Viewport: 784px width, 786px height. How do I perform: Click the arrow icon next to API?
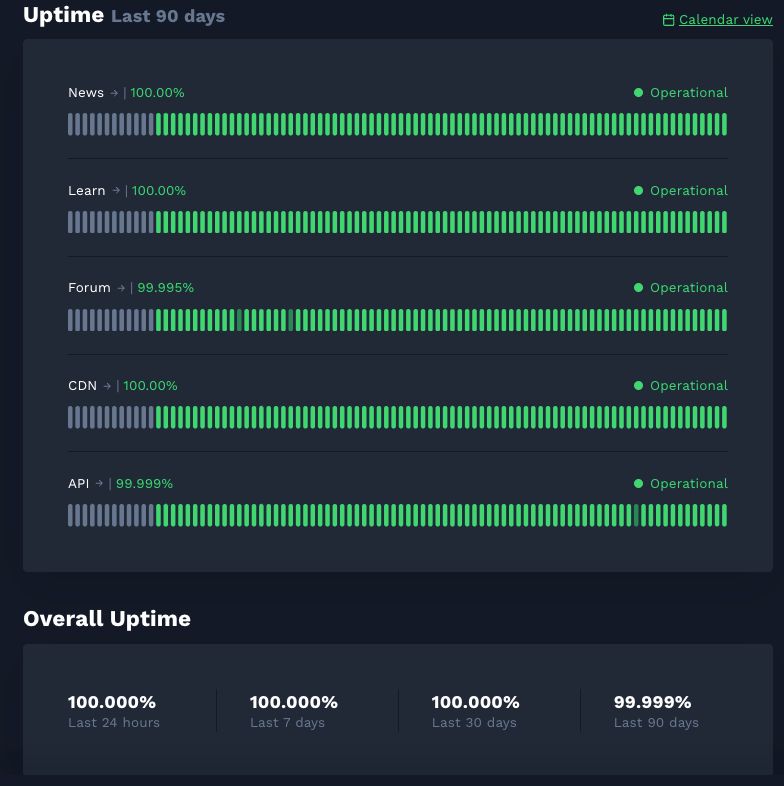99,483
